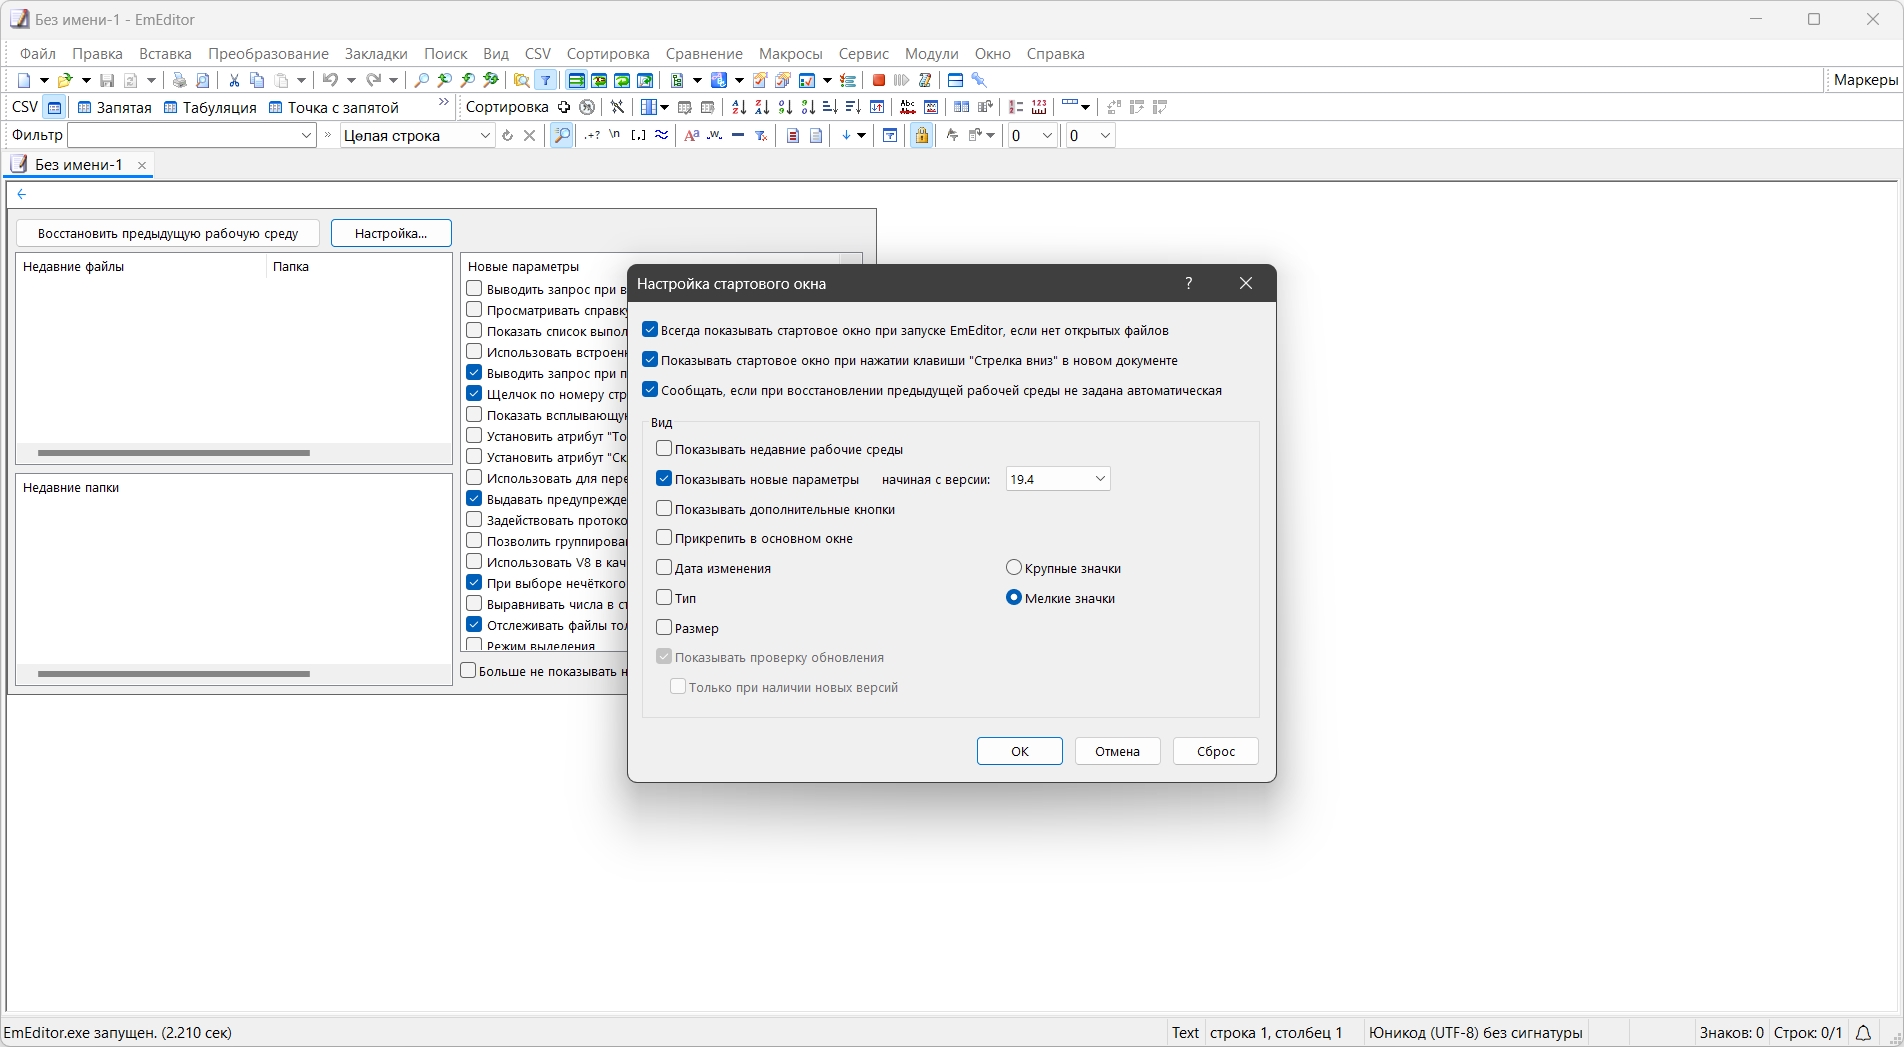Select 'Крупные значки' radio button
Image resolution: width=1904 pixels, height=1047 pixels.
pos(1014,568)
